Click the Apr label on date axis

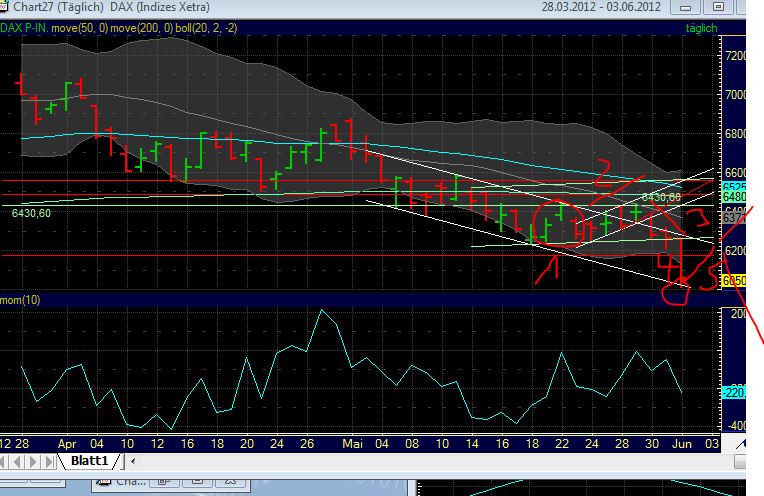pos(67,444)
